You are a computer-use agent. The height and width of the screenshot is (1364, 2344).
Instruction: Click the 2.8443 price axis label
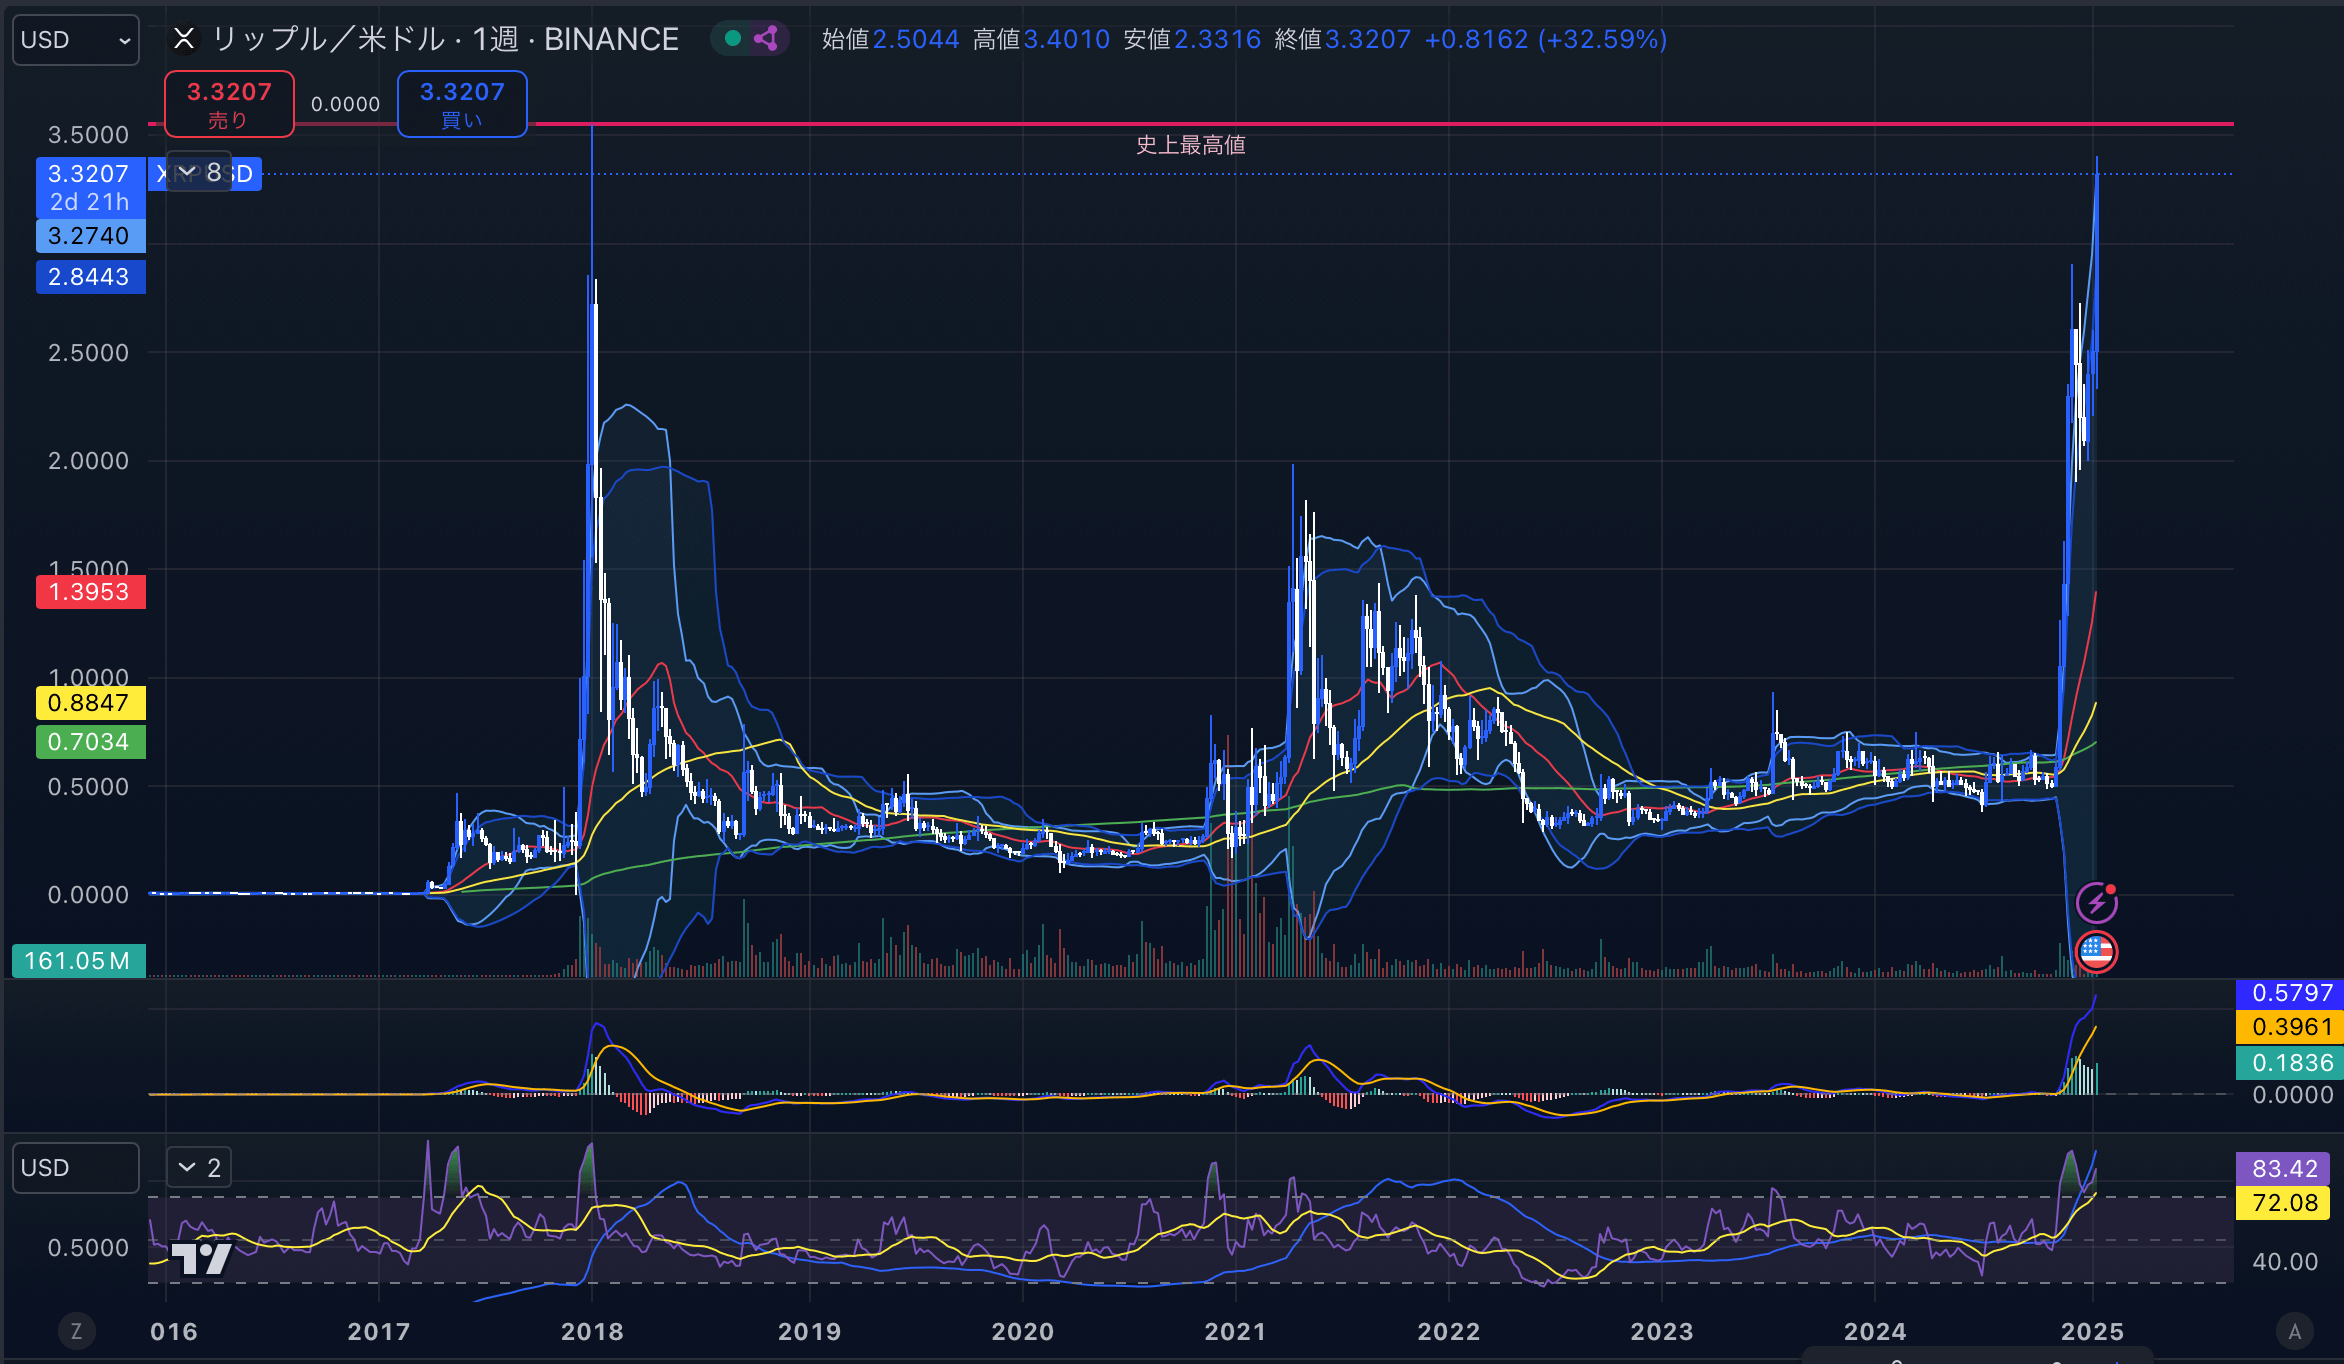click(x=90, y=277)
